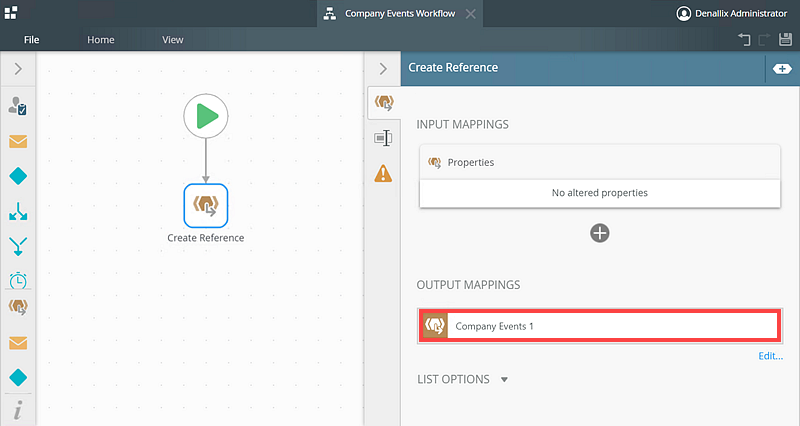This screenshot has width=800, height=426.
Task: Click the Edit... link
Action: (770, 356)
